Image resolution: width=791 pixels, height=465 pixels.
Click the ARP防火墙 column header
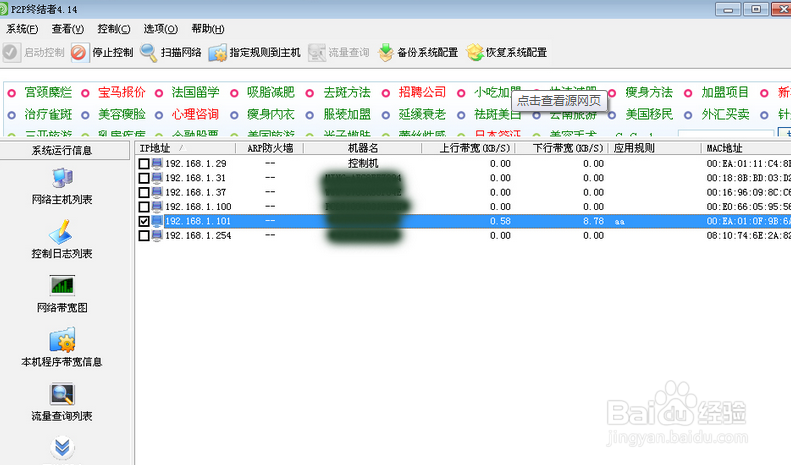[269, 148]
